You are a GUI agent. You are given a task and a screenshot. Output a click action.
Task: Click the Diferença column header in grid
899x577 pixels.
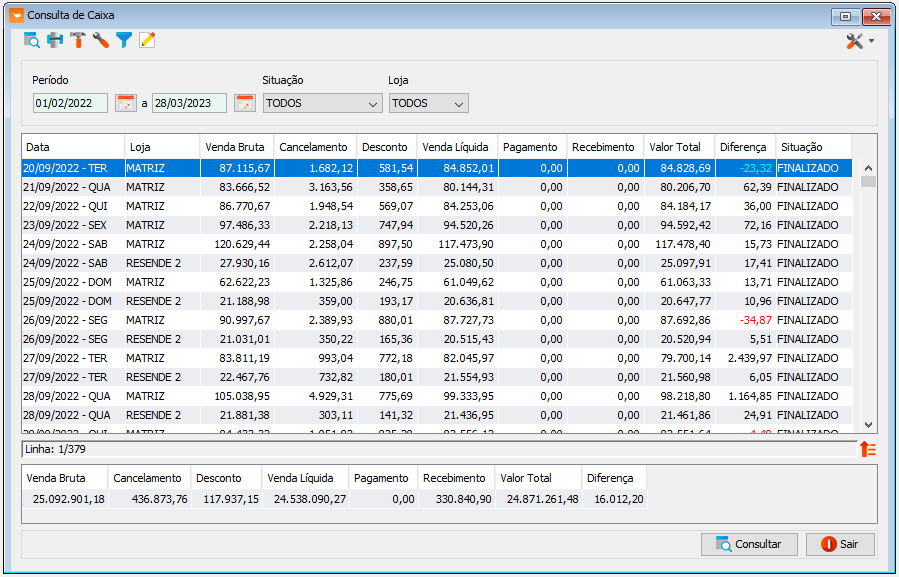pyautogui.click(x=742, y=147)
